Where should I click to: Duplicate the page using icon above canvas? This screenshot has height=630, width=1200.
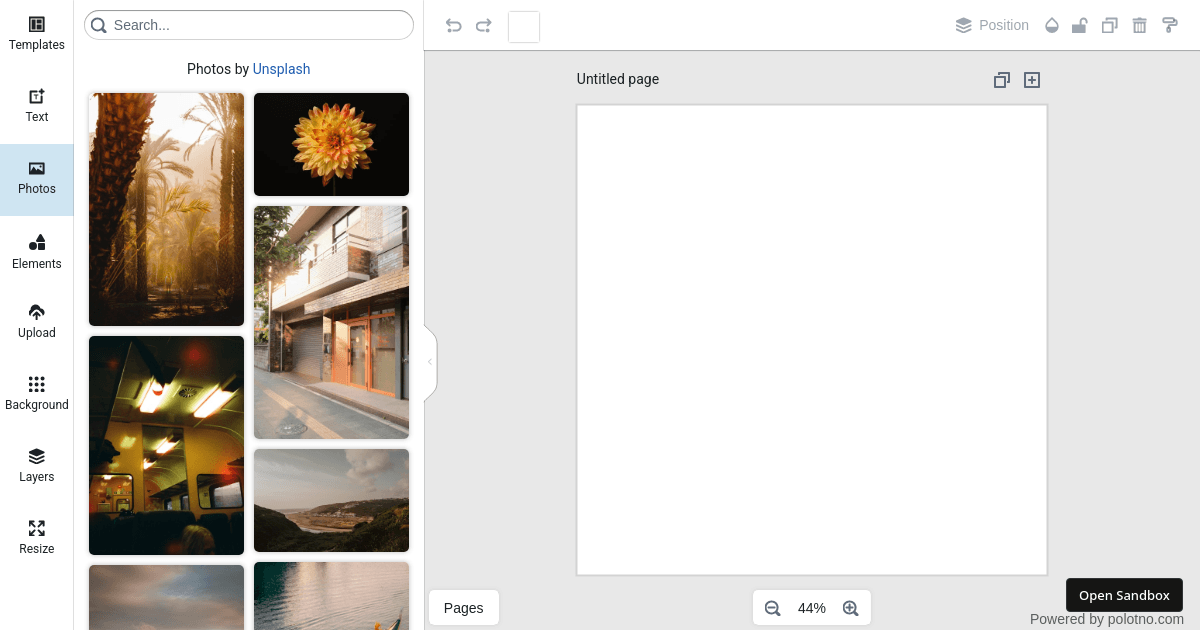pyautogui.click(x=1002, y=80)
